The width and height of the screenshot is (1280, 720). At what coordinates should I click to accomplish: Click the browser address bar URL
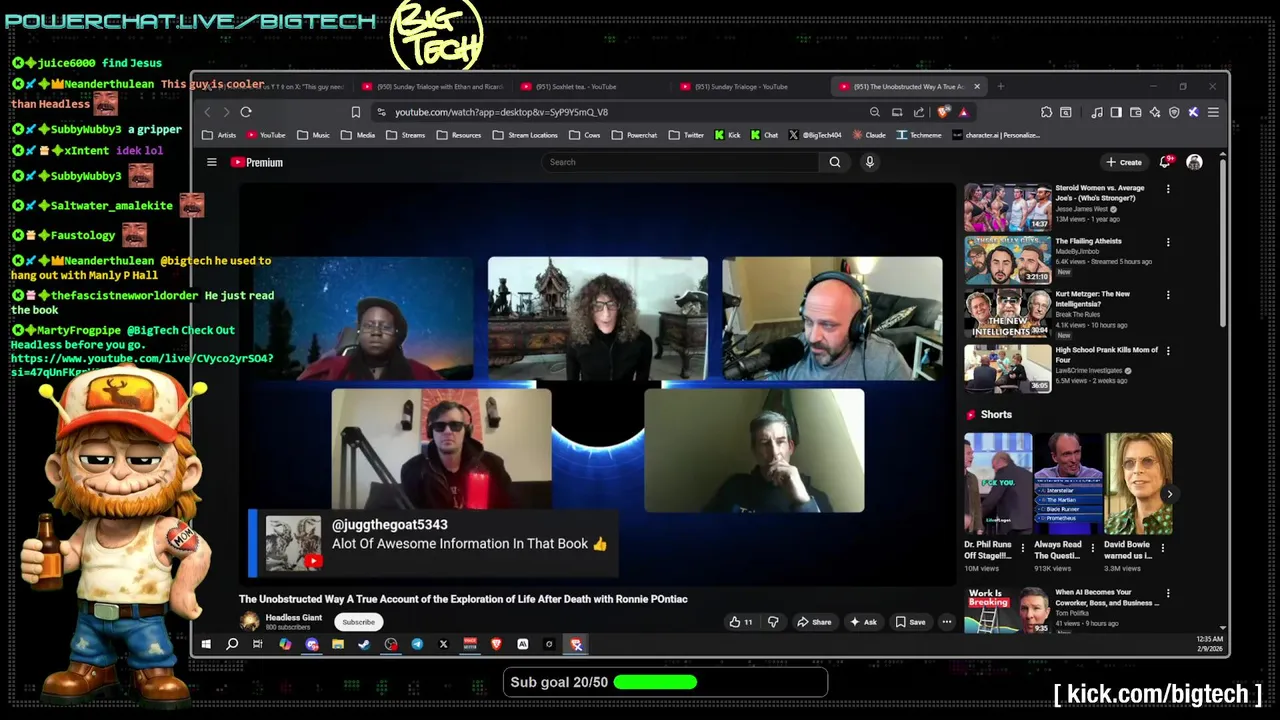coord(501,112)
